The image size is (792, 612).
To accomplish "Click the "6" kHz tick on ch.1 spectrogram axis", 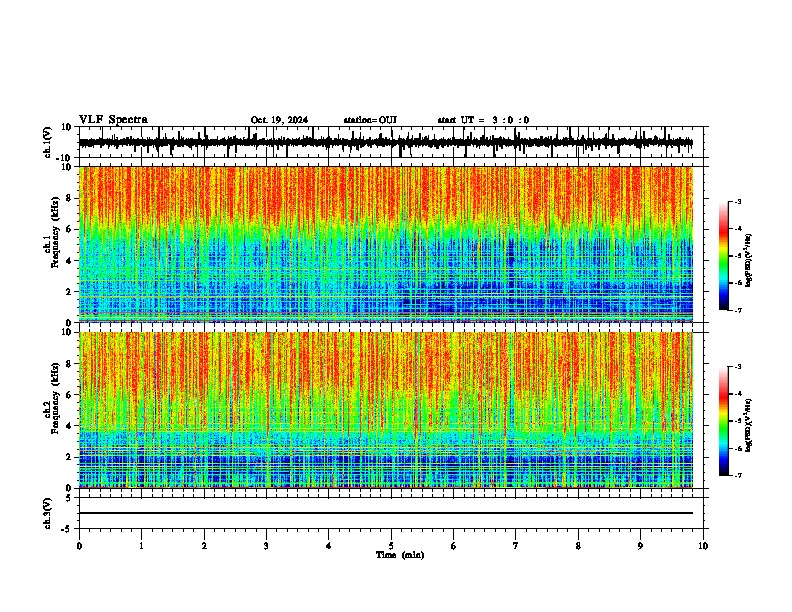I will click(x=69, y=230).
